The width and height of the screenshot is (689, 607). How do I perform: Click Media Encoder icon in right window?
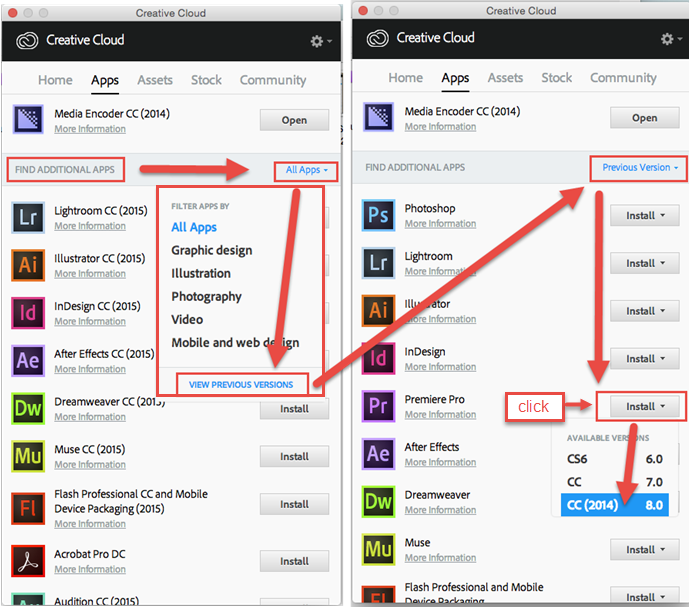tap(378, 116)
